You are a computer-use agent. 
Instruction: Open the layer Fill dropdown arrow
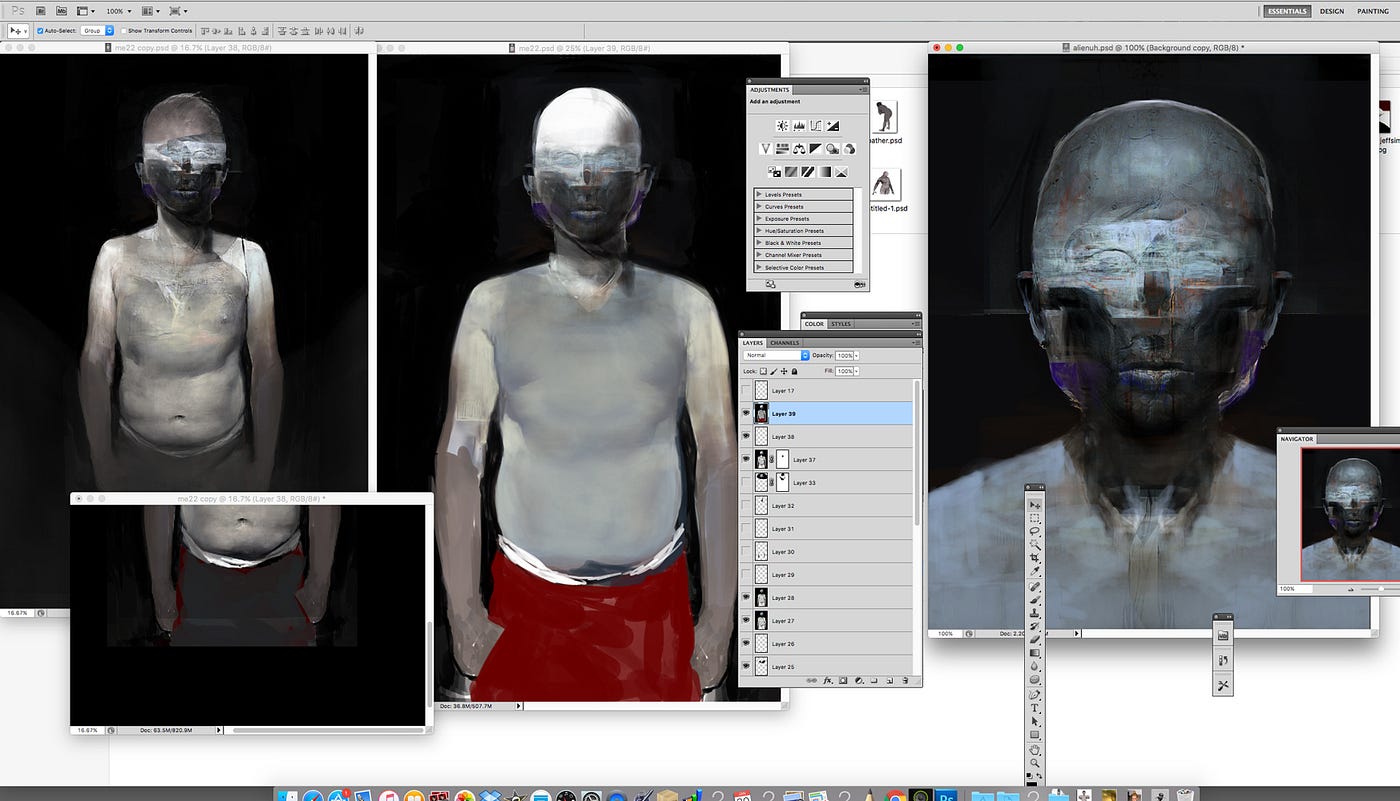[x=856, y=371]
